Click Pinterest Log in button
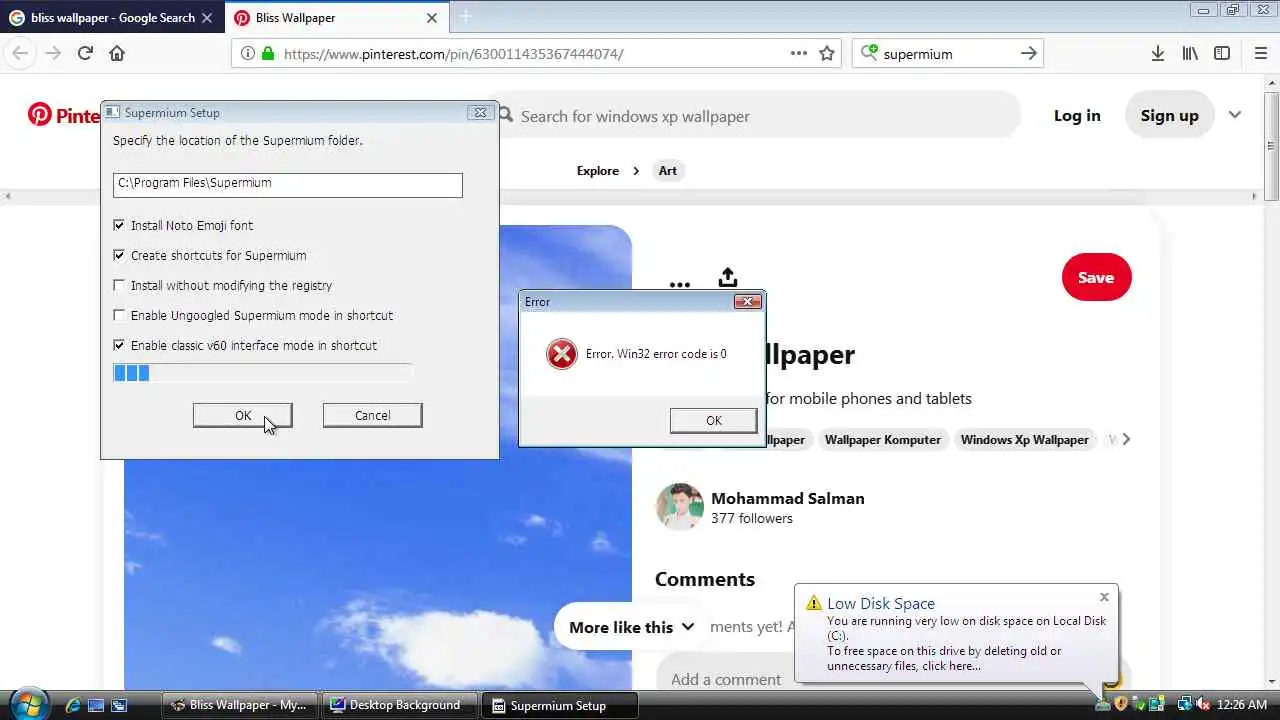The image size is (1280, 720). [1077, 115]
